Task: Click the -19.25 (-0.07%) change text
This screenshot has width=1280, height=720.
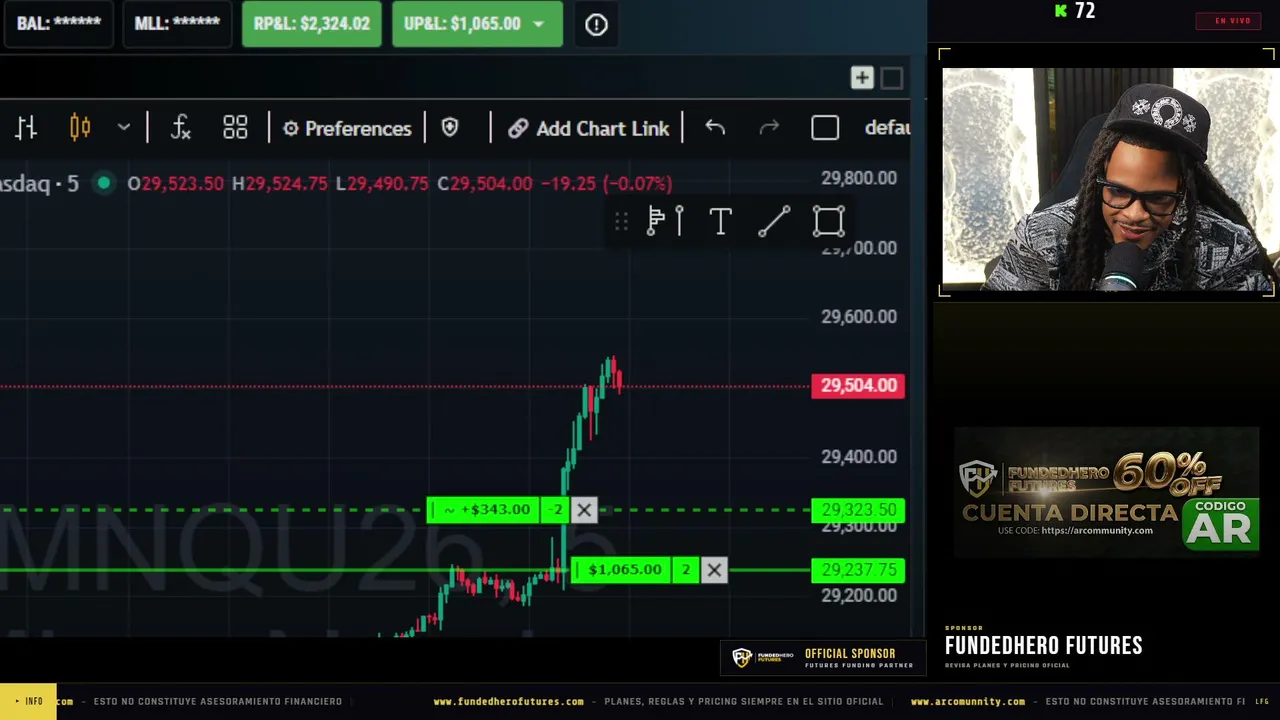Action: [x=607, y=184]
